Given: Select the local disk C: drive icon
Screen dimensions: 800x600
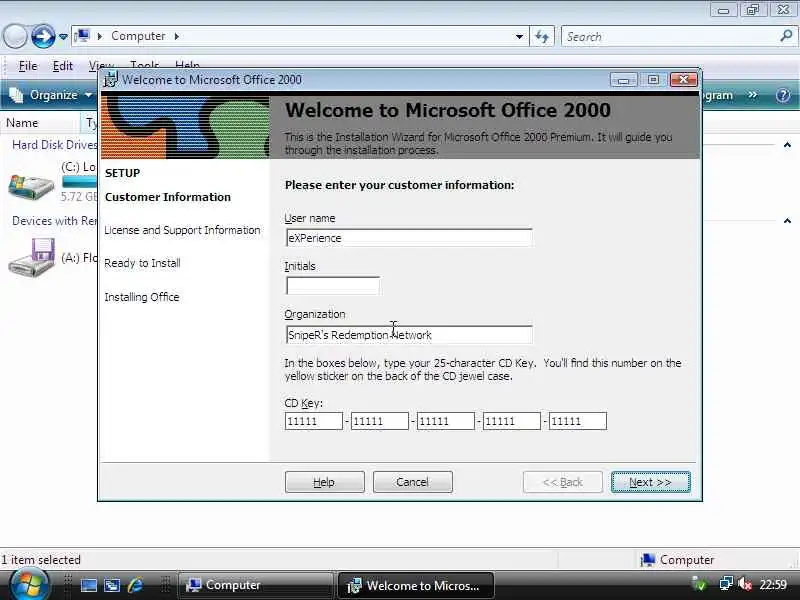Looking at the screenshot, I should (x=31, y=187).
